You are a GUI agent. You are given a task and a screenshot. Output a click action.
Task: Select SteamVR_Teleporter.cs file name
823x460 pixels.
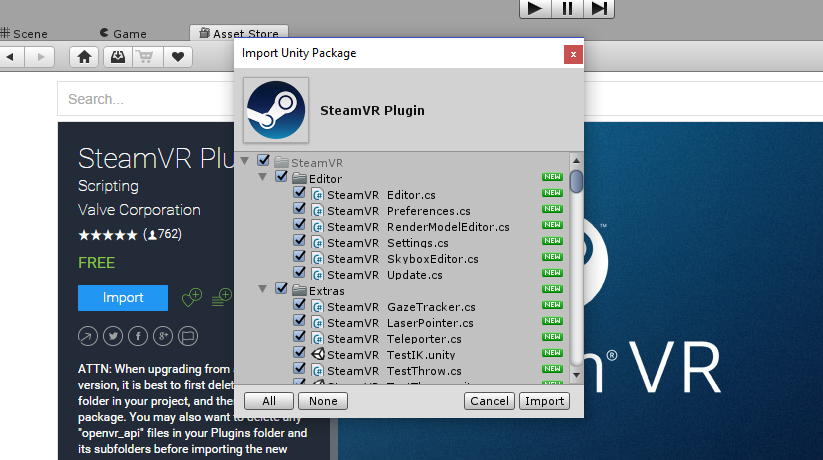[395, 339]
